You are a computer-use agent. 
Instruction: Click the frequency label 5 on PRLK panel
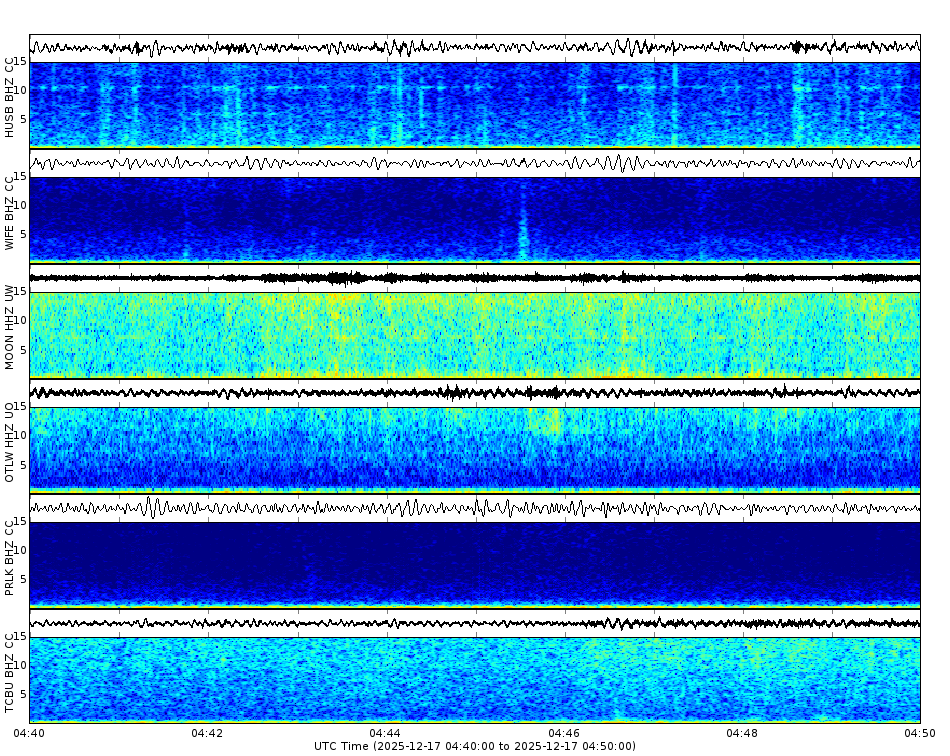(24, 577)
